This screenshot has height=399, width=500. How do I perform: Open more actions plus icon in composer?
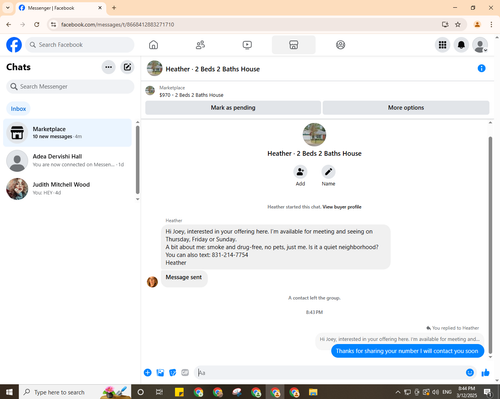[148, 373]
